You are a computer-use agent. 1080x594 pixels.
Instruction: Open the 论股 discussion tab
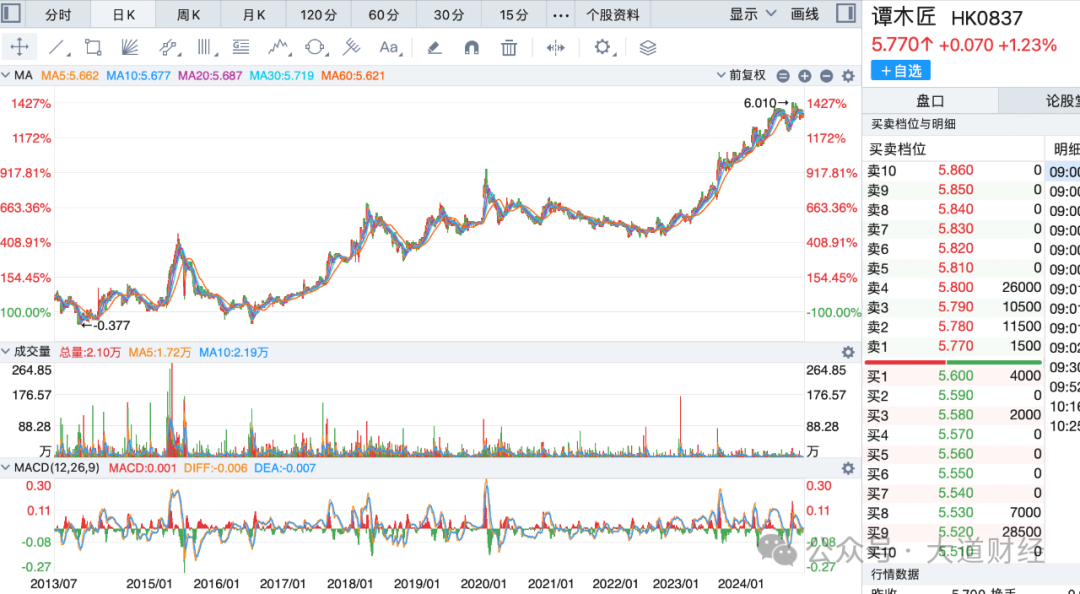[1039, 101]
